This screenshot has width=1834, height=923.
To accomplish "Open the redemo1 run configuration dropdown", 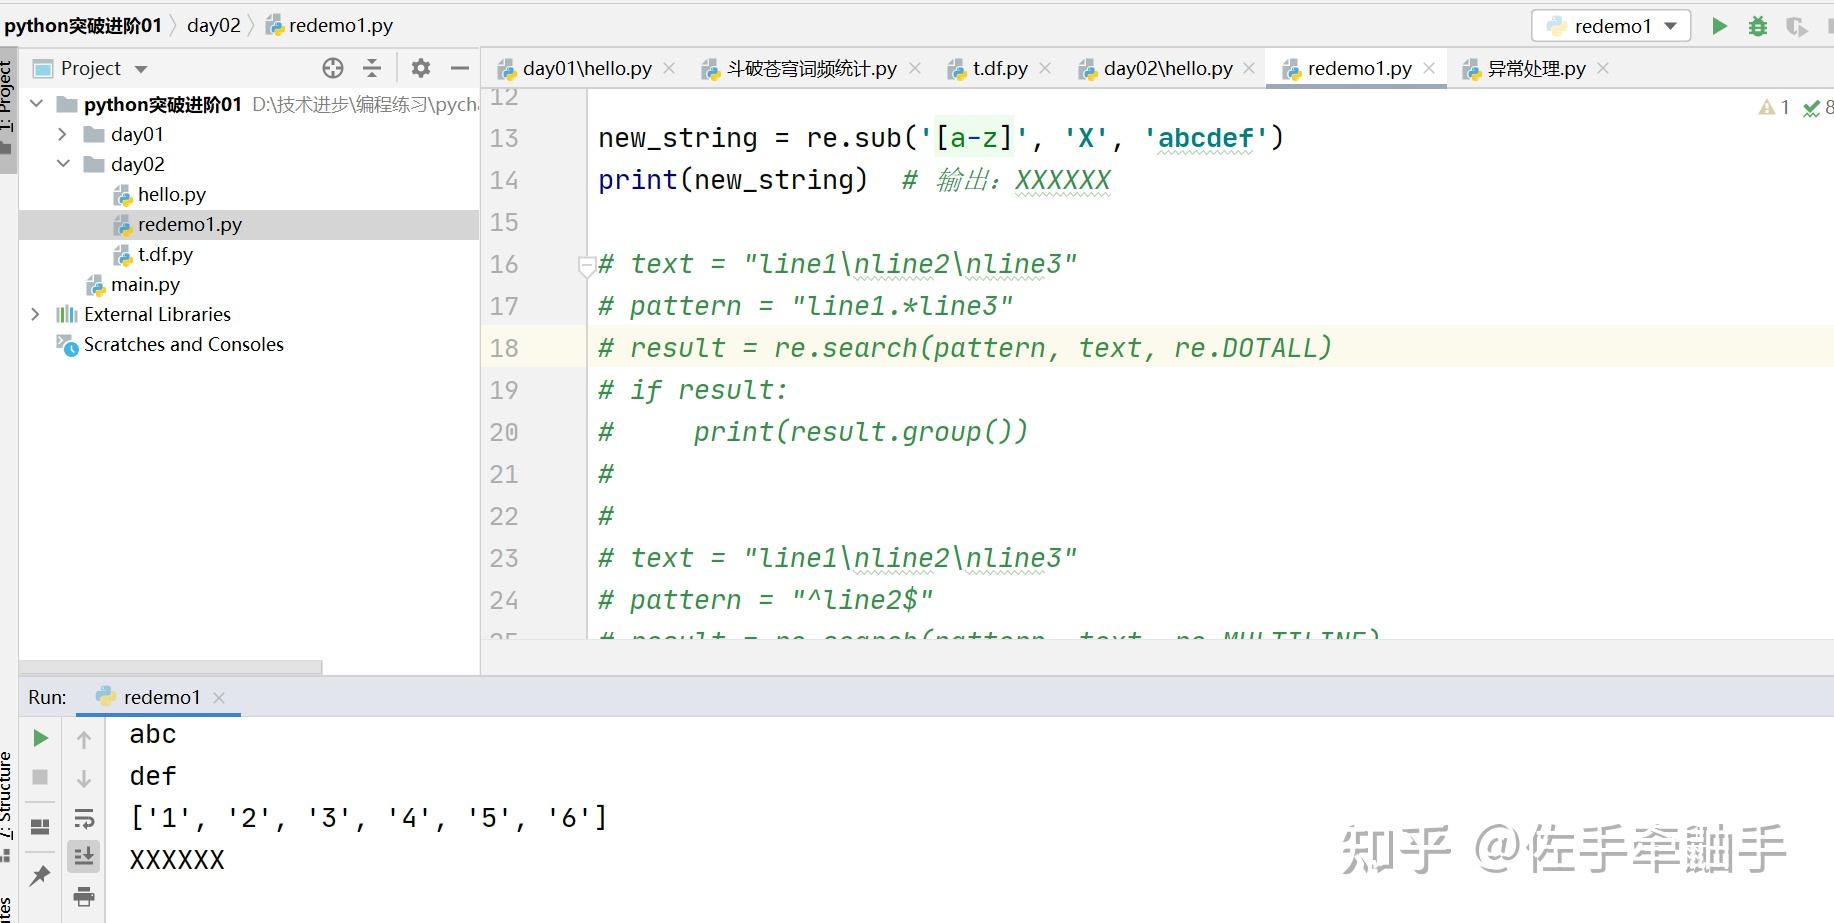I will coord(1611,26).
